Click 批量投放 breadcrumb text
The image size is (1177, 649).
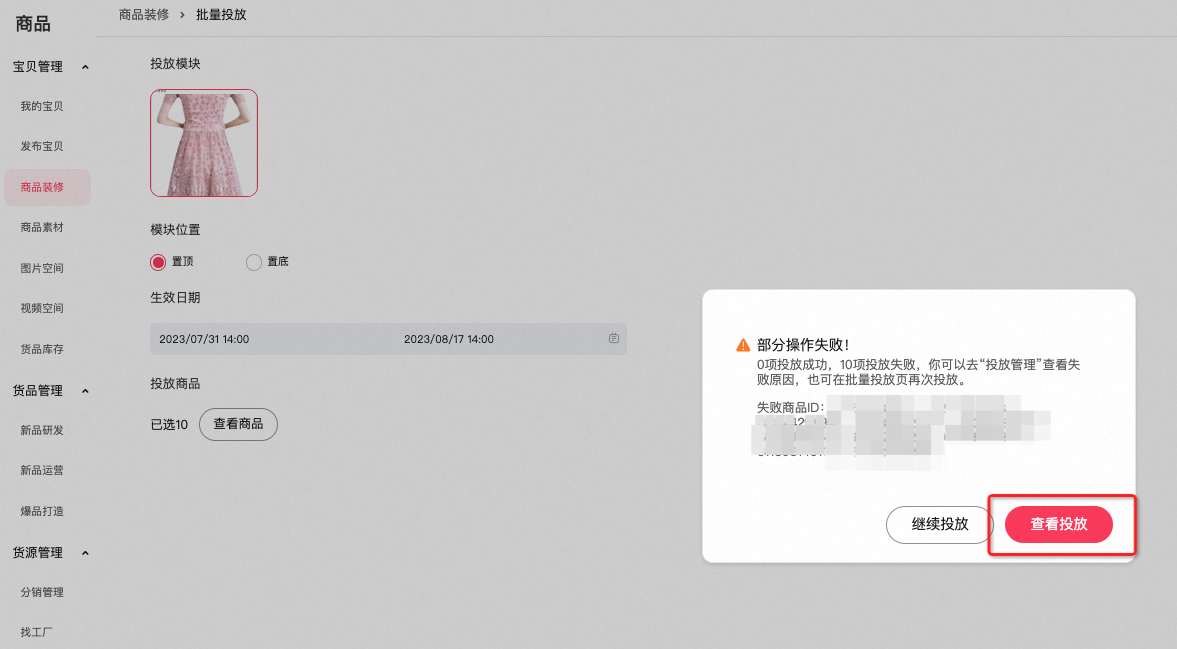click(x=221, y=14)
